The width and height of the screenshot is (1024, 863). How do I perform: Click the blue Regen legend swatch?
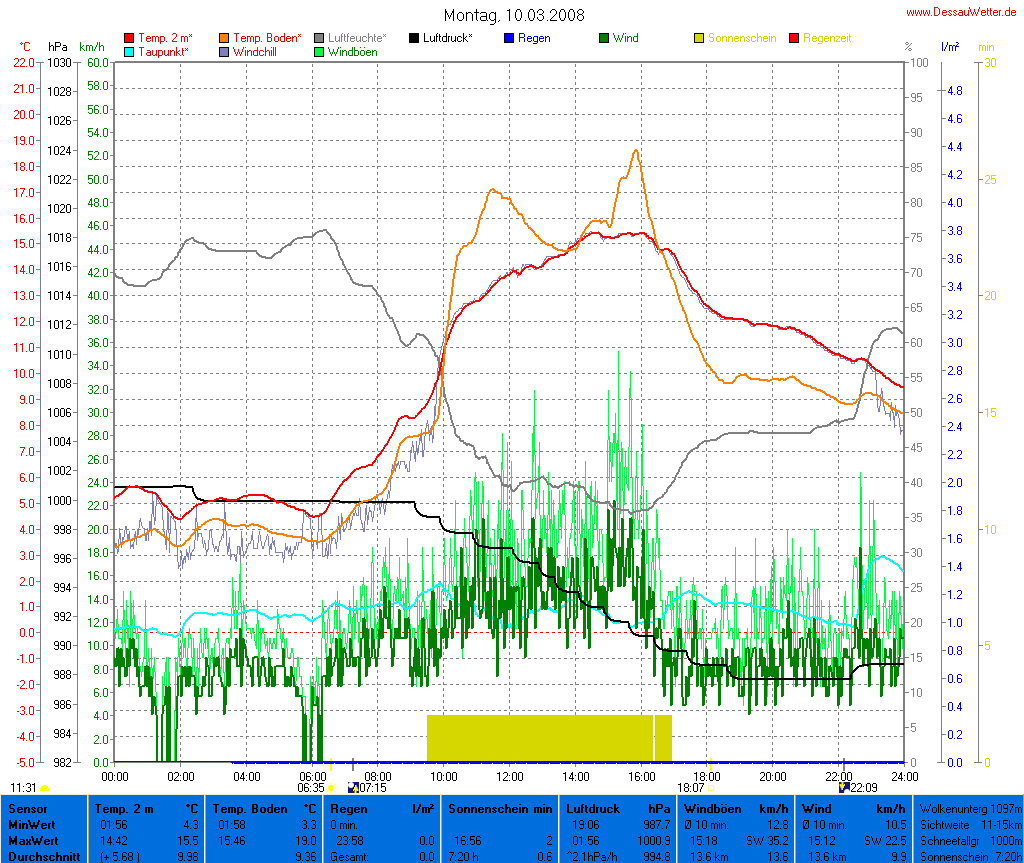[509, 38]
